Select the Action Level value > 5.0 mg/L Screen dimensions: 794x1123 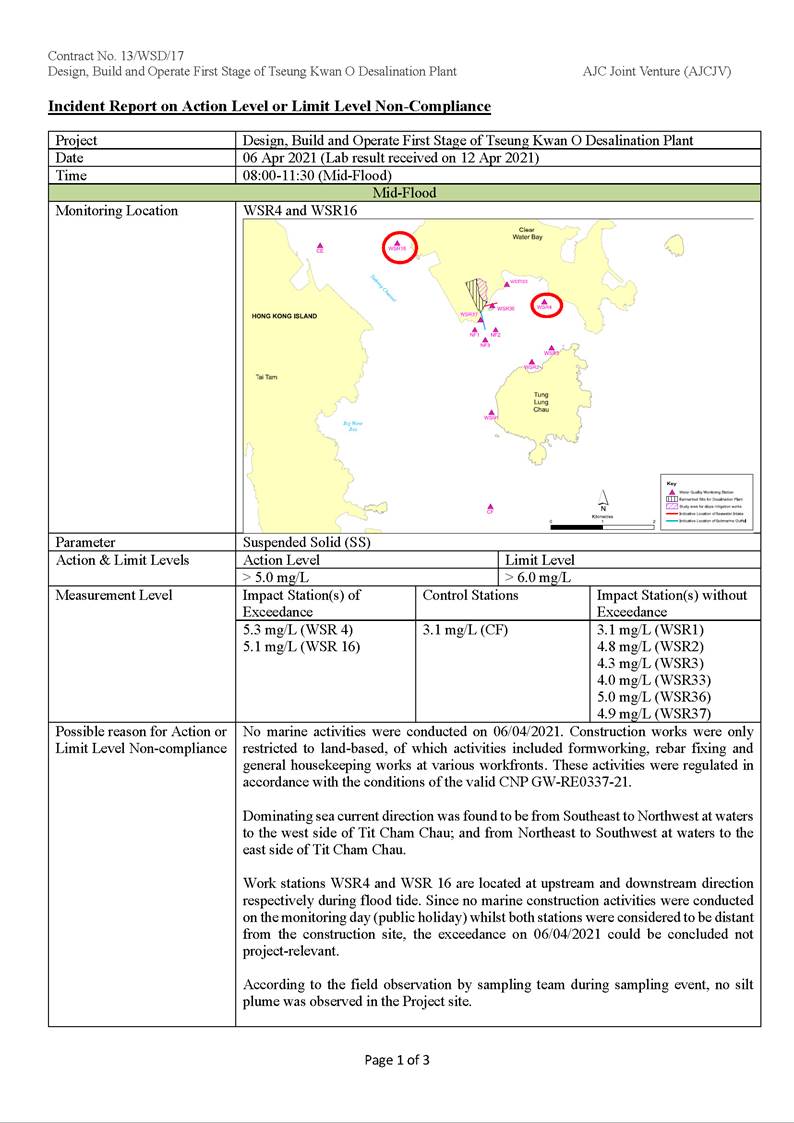coord(276,577)
